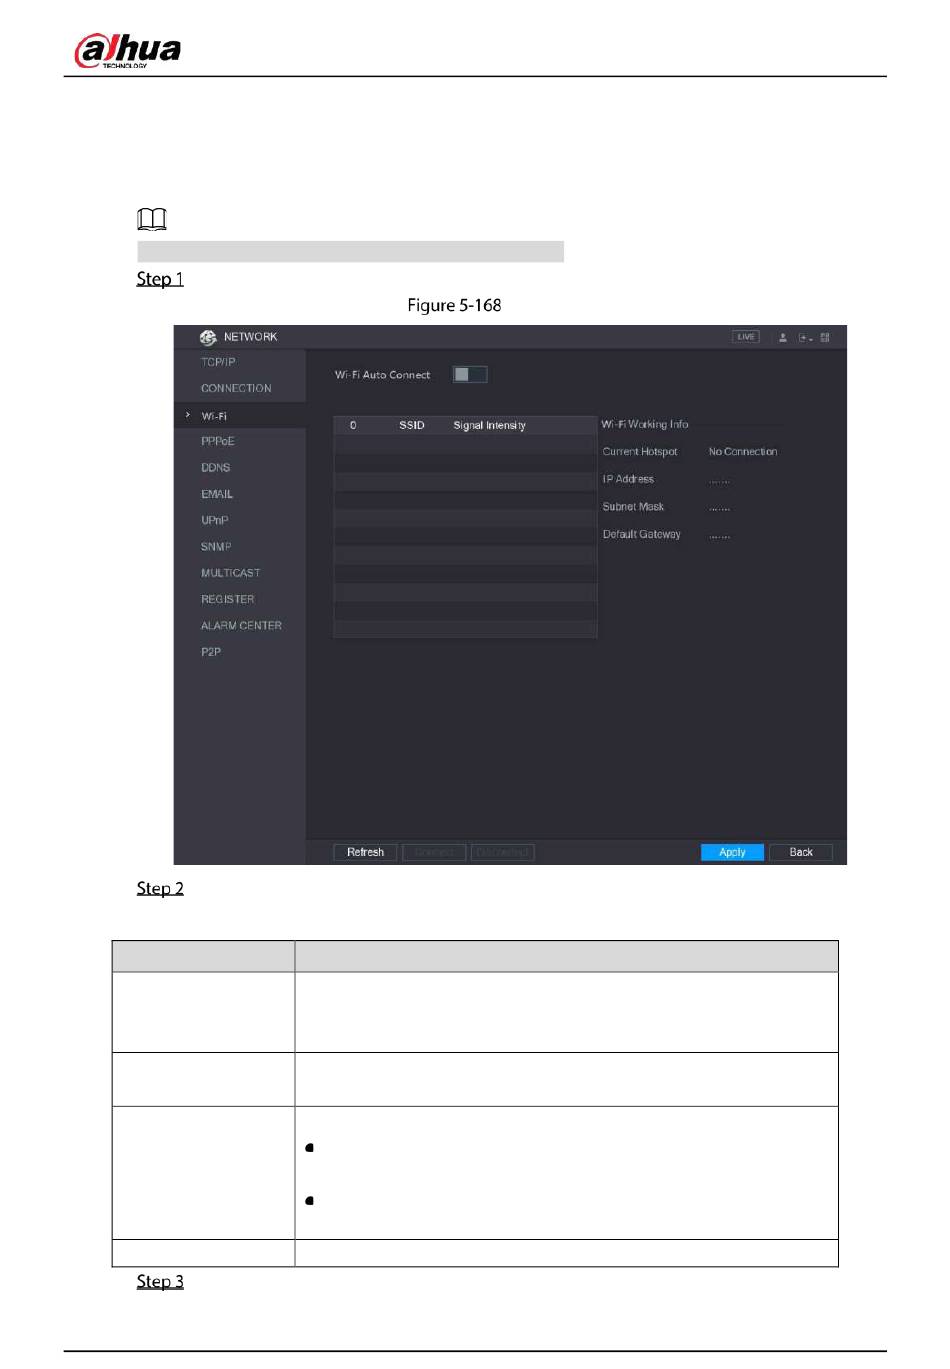Click the logout icon in header
The image size is (950, 1369).
pos(805,337)
